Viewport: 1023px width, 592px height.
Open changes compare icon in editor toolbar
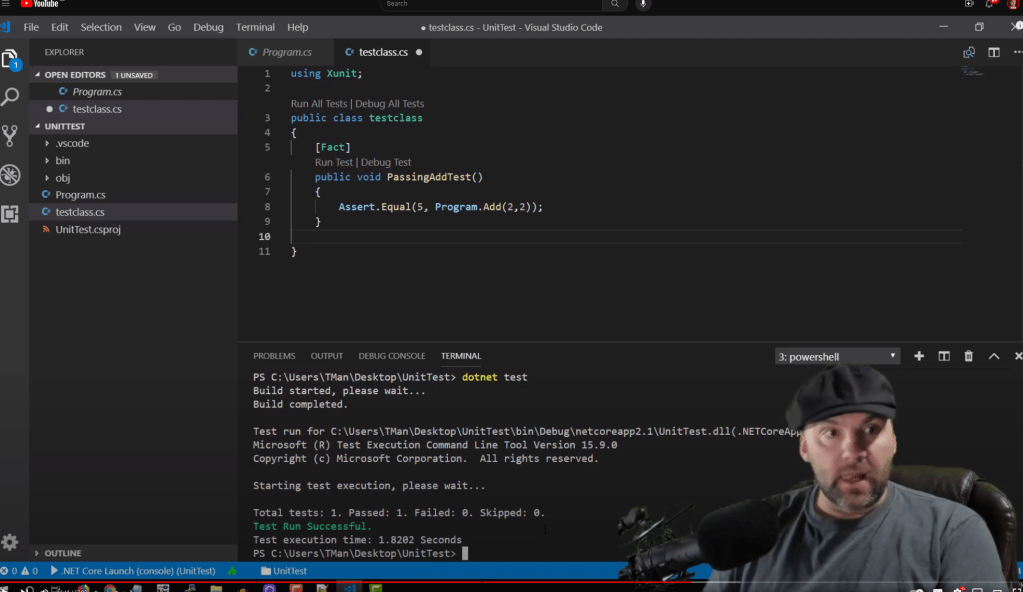click(x=969, y=52)
